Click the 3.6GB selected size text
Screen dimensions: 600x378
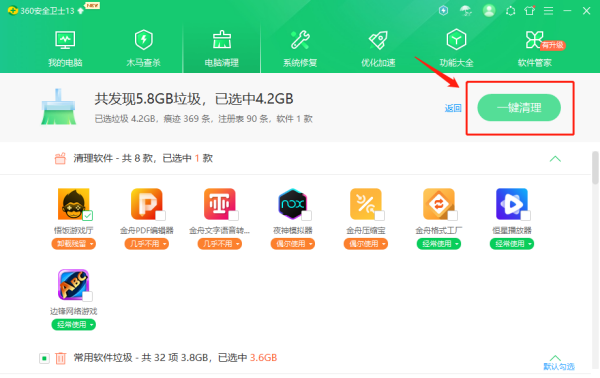tap(263, 358)
